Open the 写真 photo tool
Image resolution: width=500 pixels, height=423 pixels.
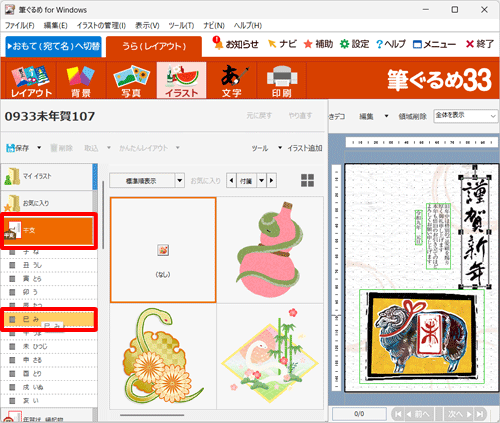coord(131,80)
